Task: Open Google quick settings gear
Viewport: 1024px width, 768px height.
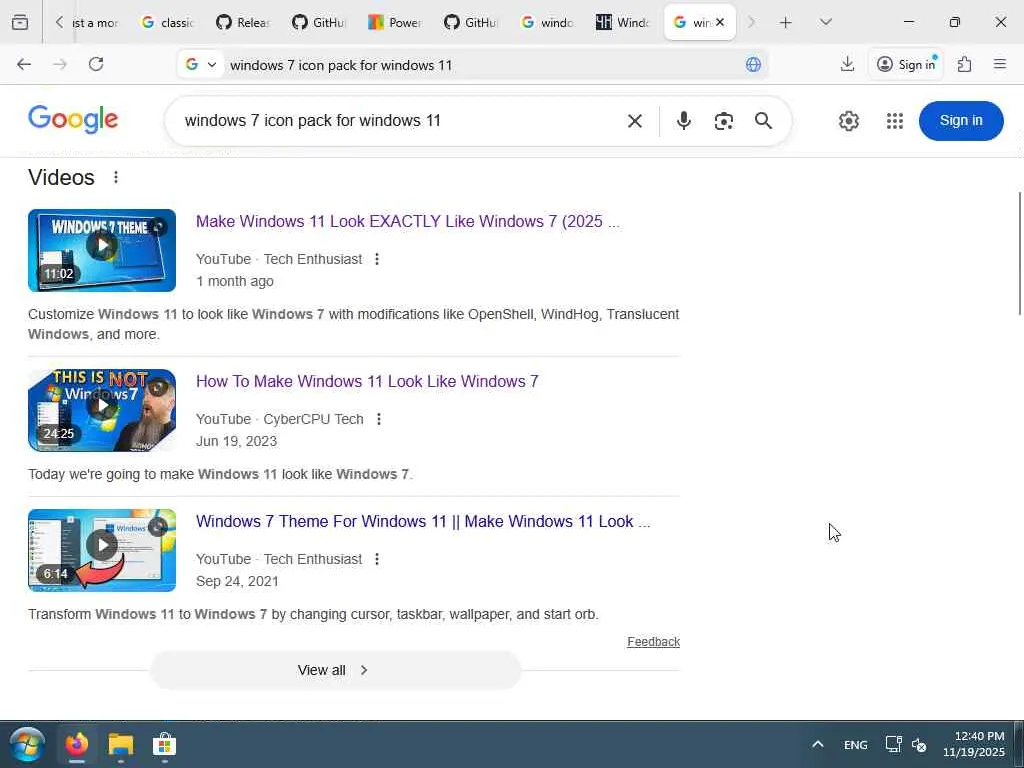Action: 848,121
